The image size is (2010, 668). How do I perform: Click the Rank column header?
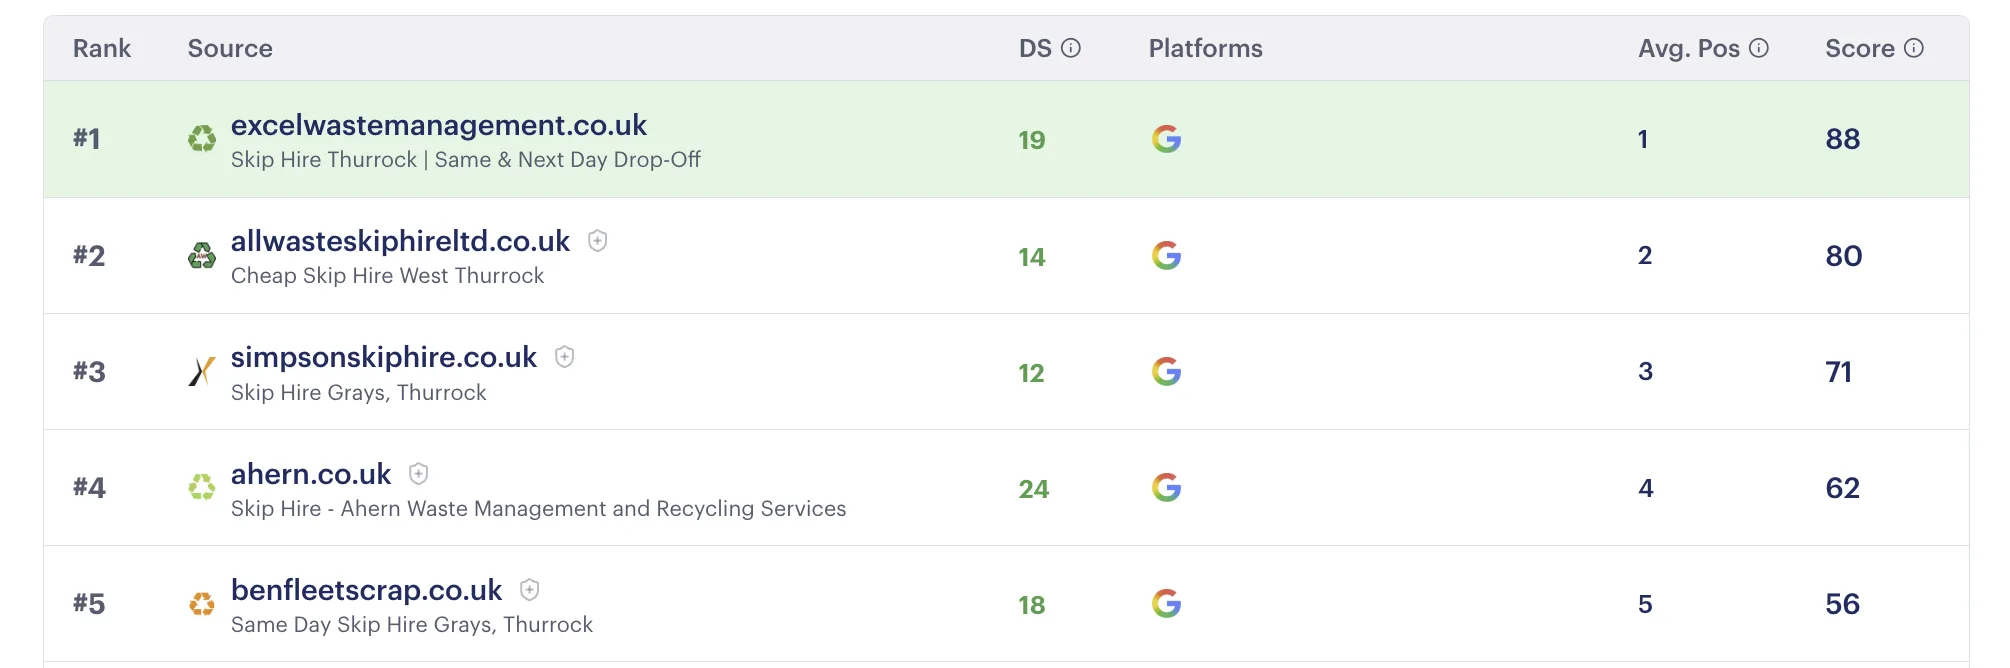coord(101,47)
